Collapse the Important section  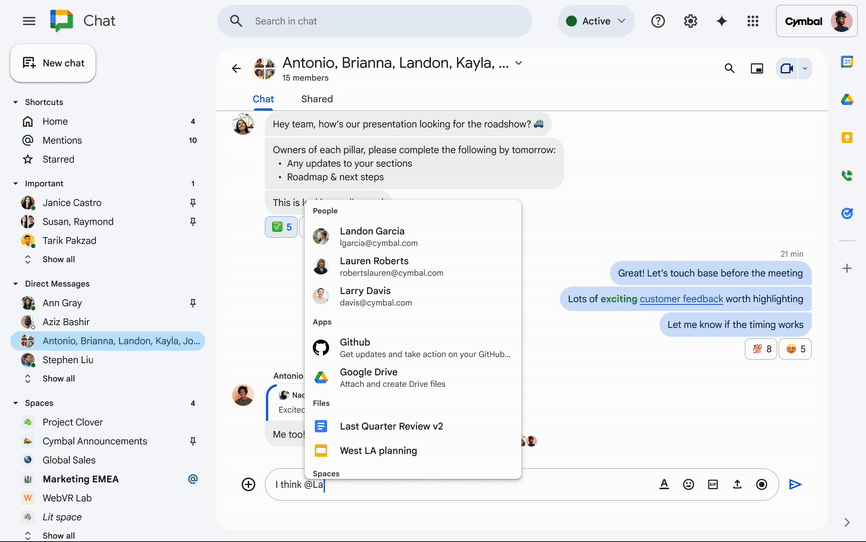(x=15, y=183)
